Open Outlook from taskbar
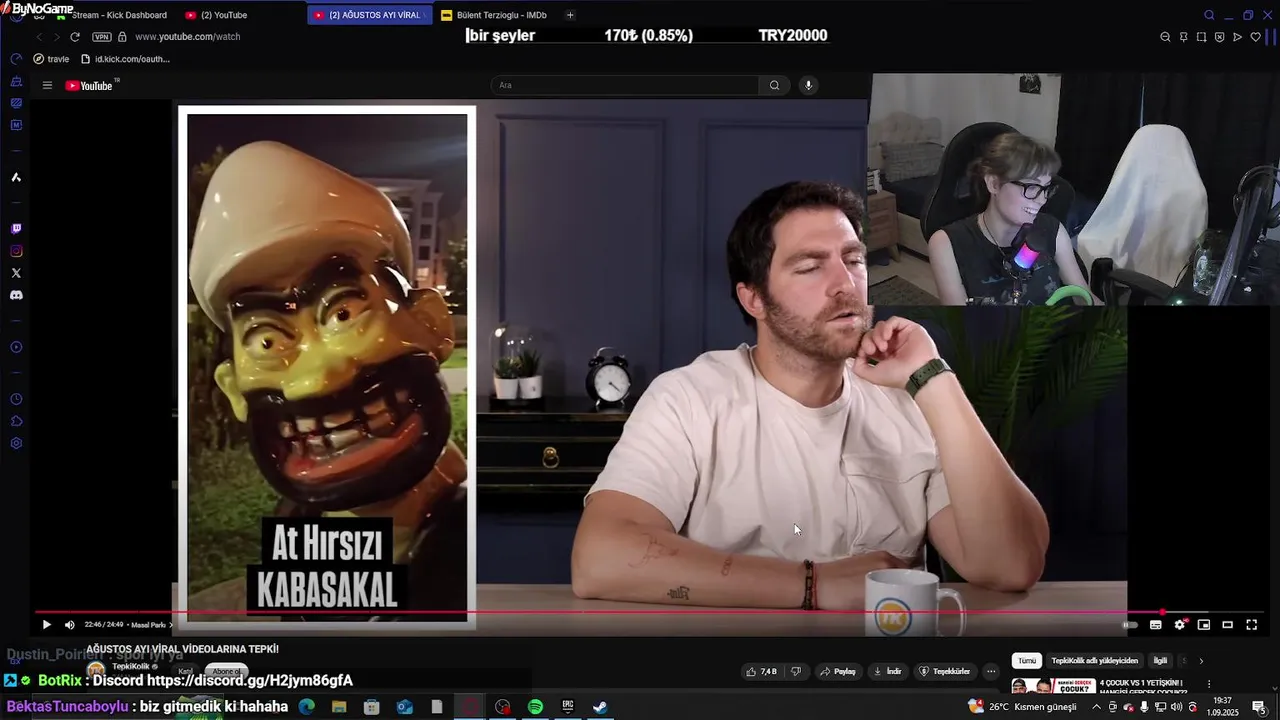The image size is (1280, 720). pos(404,707)
